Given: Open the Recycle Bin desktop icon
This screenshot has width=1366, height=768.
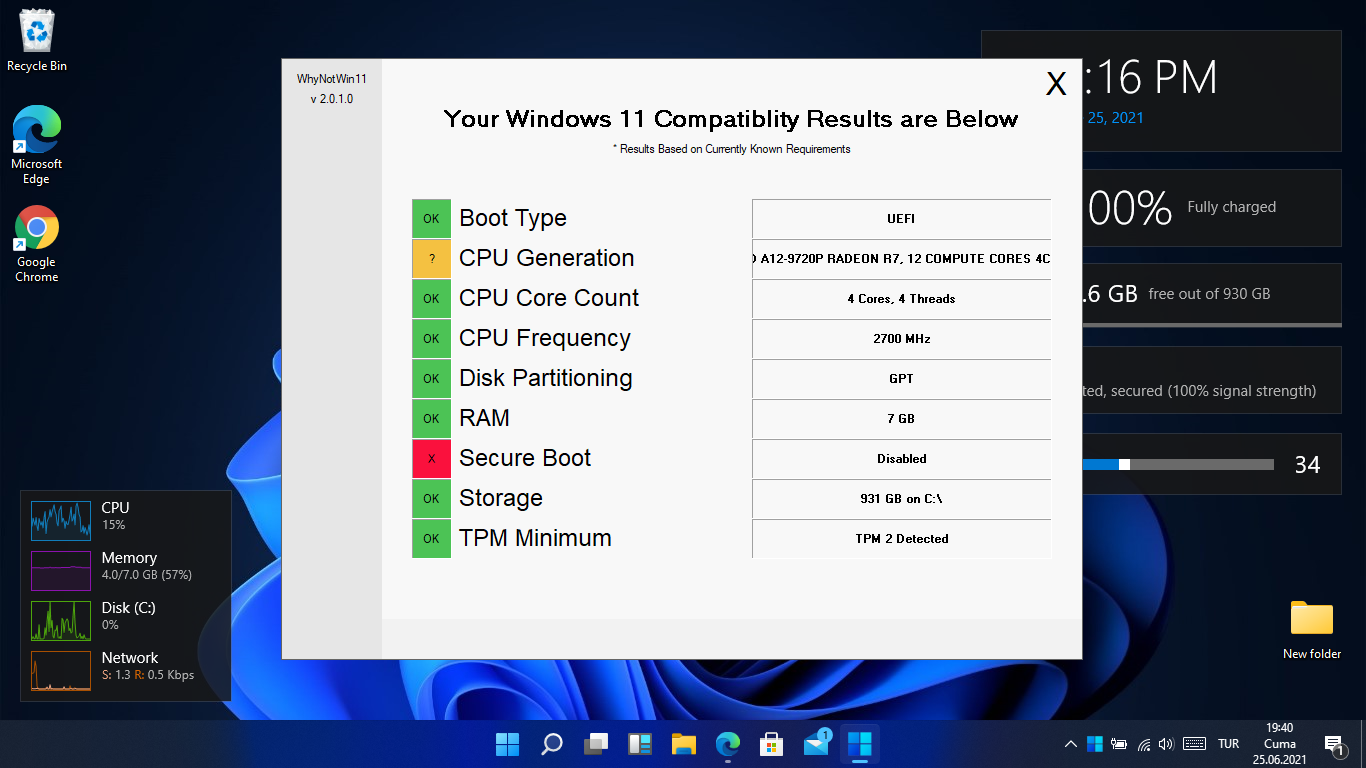Looking at the screenshot, I should click(x=37, y=41).
